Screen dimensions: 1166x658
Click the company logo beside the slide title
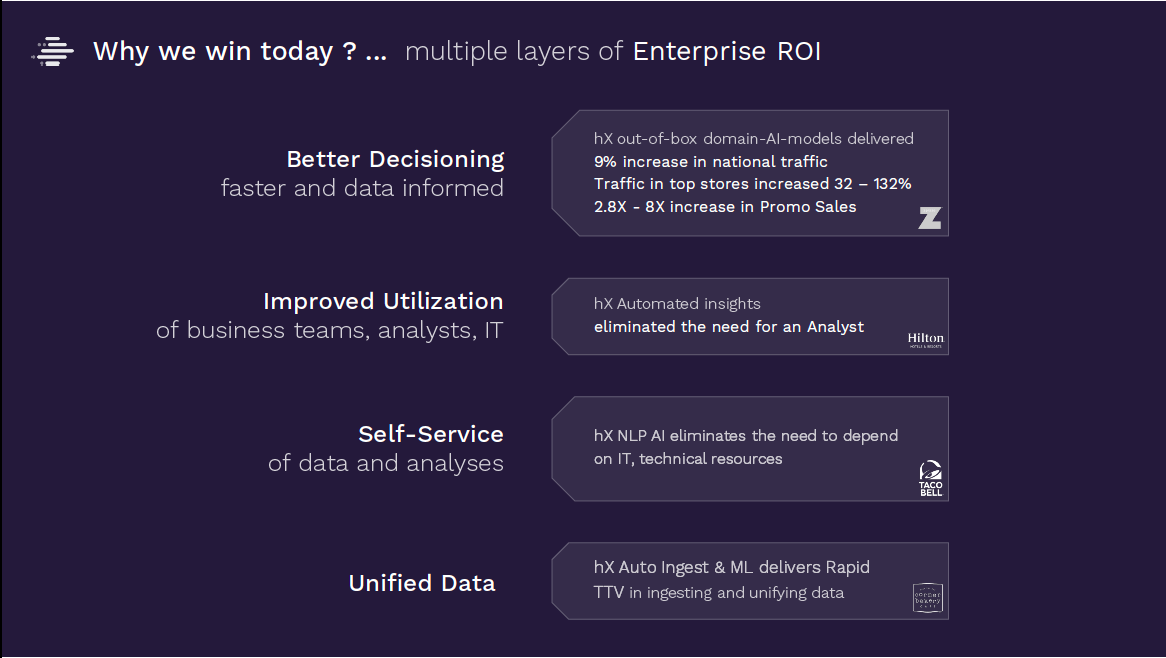[53, 51]
